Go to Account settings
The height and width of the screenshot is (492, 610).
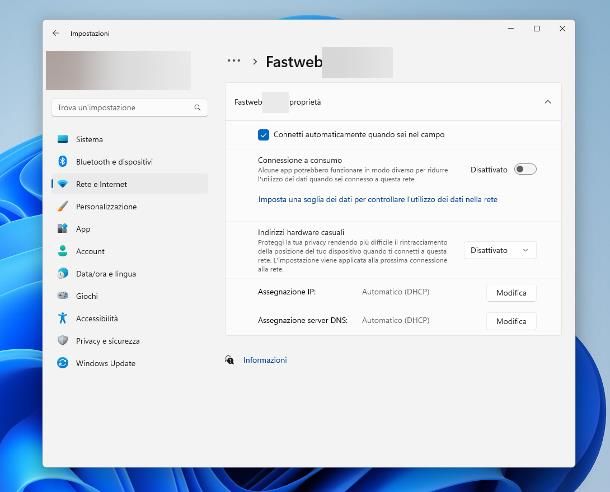coord(130,251)
